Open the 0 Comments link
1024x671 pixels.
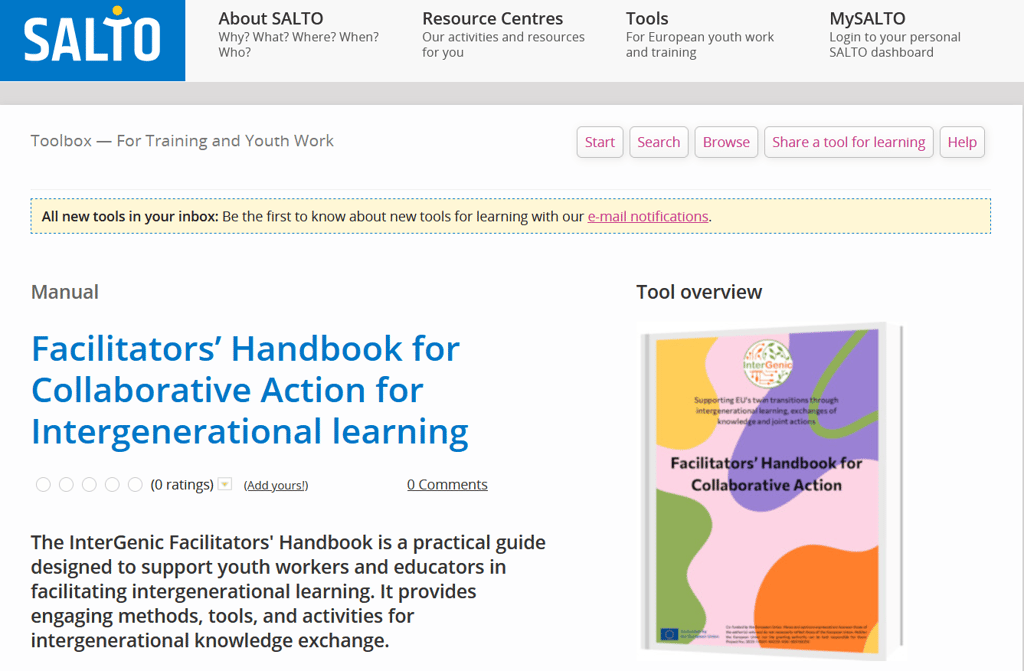point(447,484)
